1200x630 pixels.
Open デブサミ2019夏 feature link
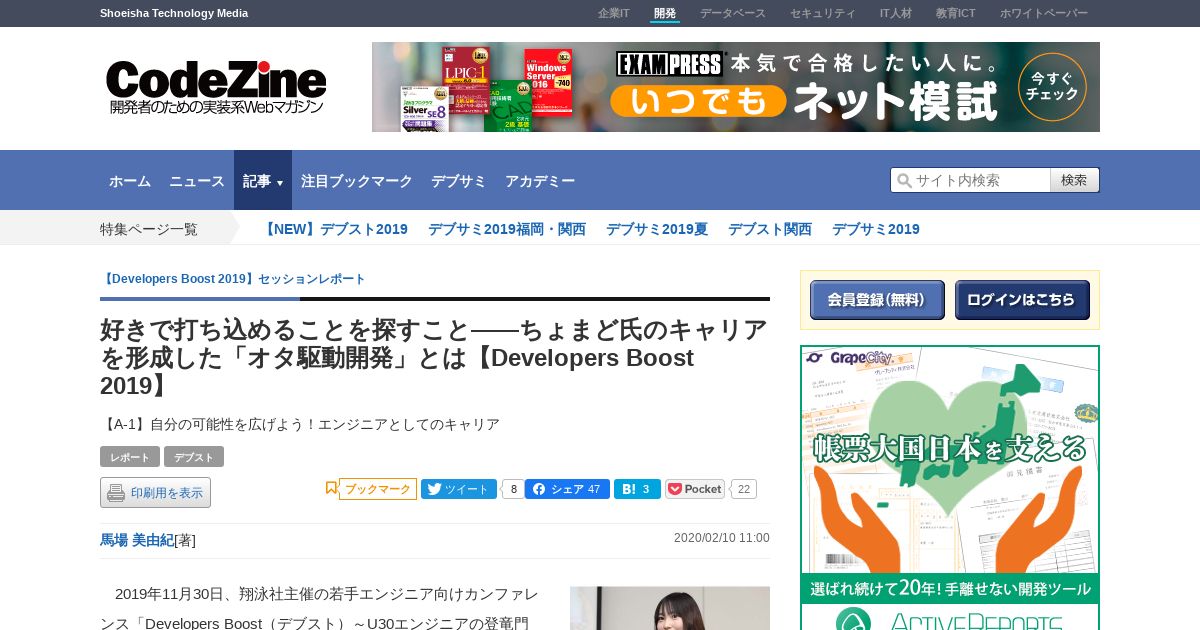coord(657,229)
